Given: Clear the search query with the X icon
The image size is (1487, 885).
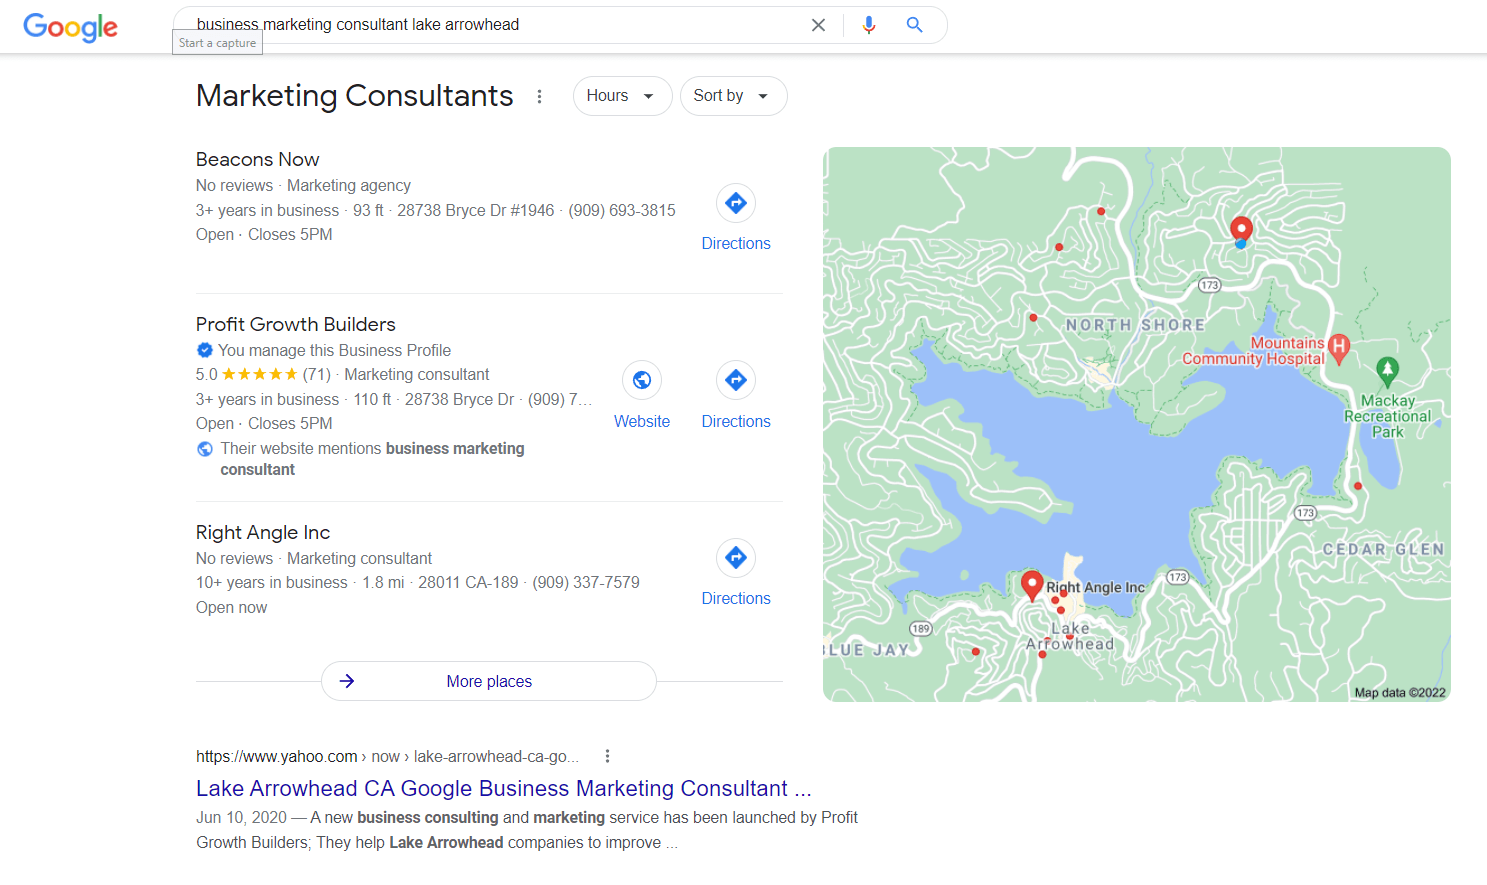Looking at the screenshot, I should [x=818, y=25].
